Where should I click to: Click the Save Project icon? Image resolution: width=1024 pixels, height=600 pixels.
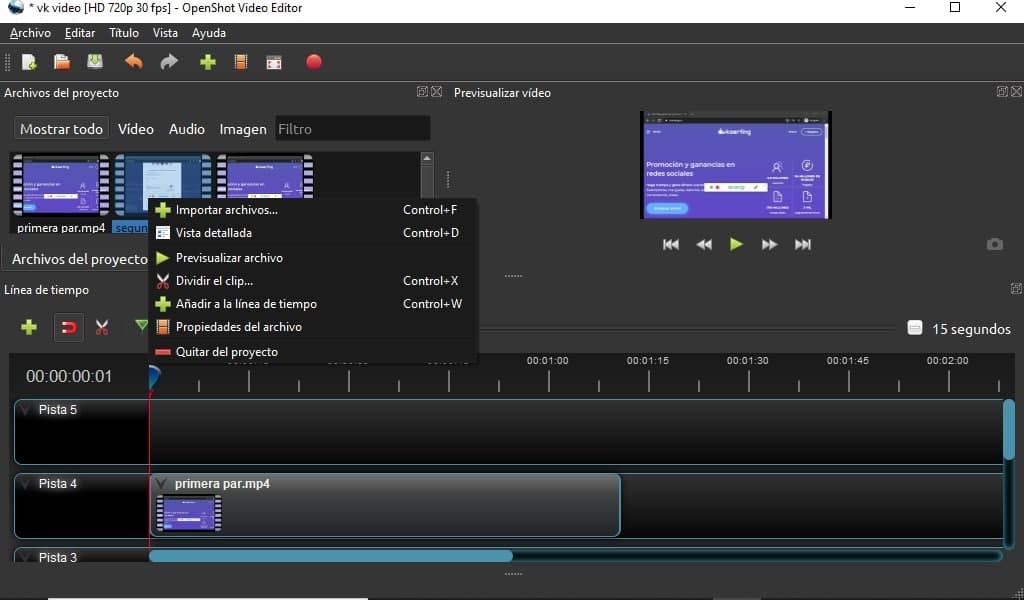(x=95, y=62)
